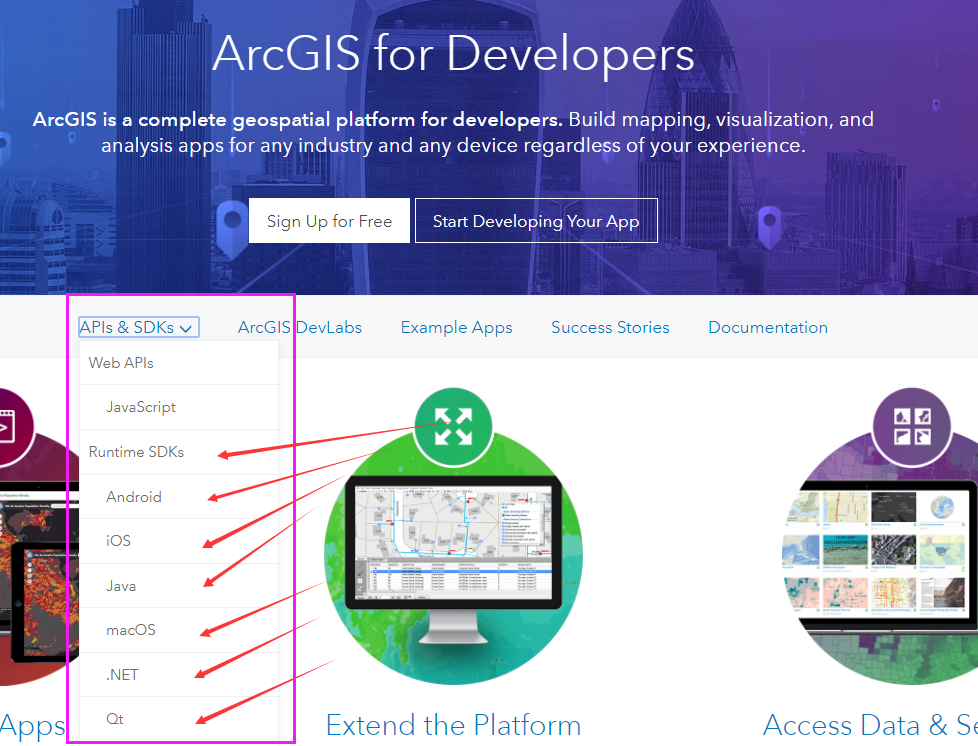This screenshot has width=978, height=746.
Task: Click the green expand-arrows Extend icon
Action: pyautogui.click(x=453, y=427)
